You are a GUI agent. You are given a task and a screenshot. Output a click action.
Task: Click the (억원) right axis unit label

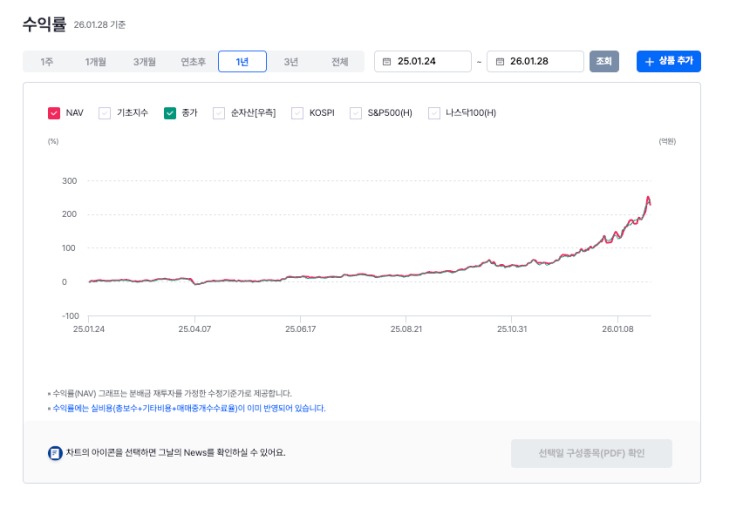[x=667, y=141]
